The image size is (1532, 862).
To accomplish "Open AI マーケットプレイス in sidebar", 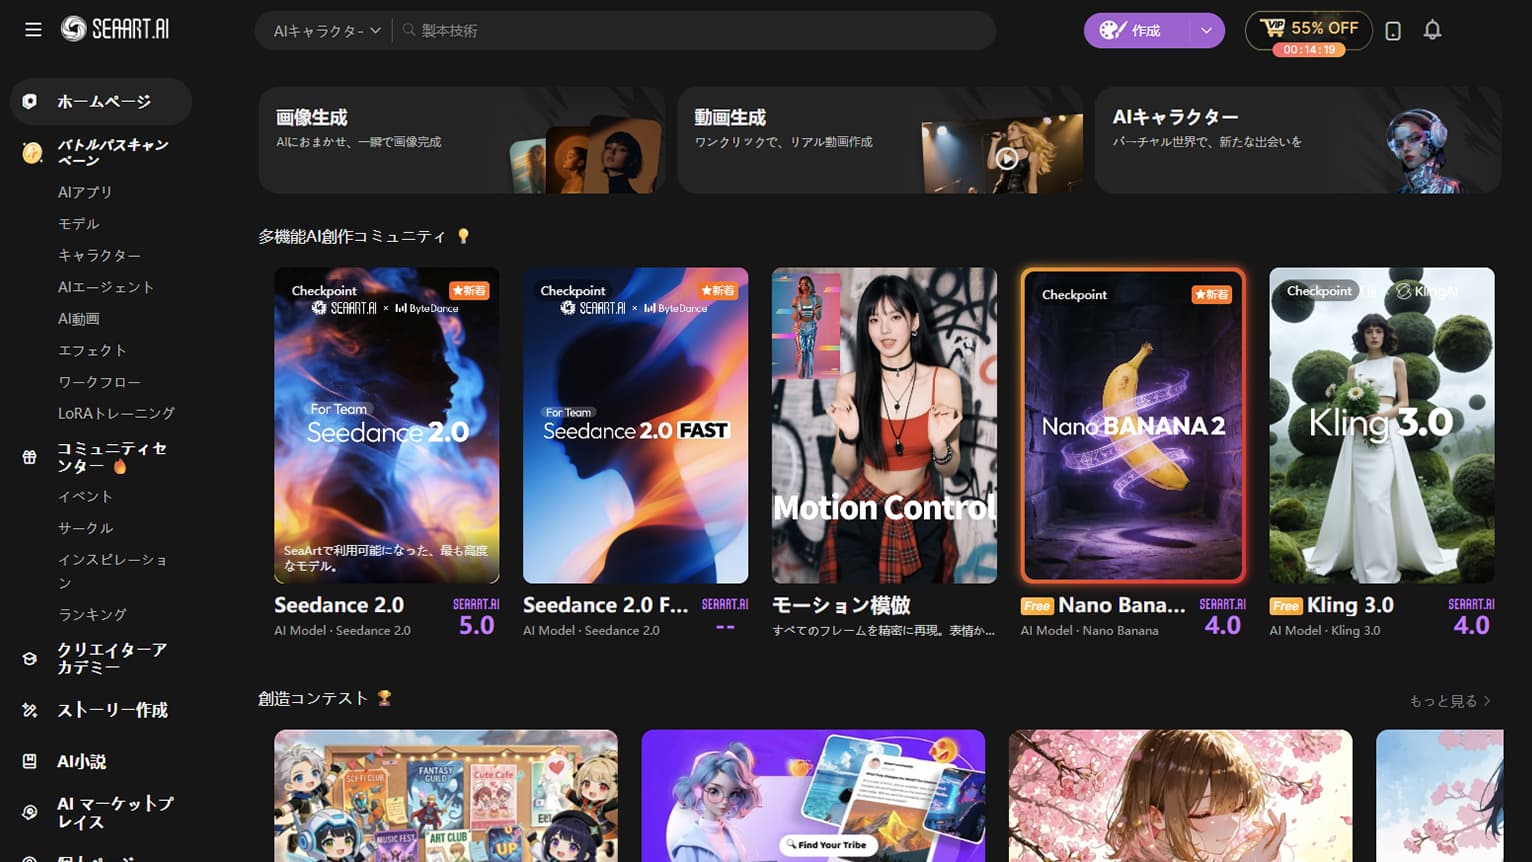I will (x=115, y=812).
